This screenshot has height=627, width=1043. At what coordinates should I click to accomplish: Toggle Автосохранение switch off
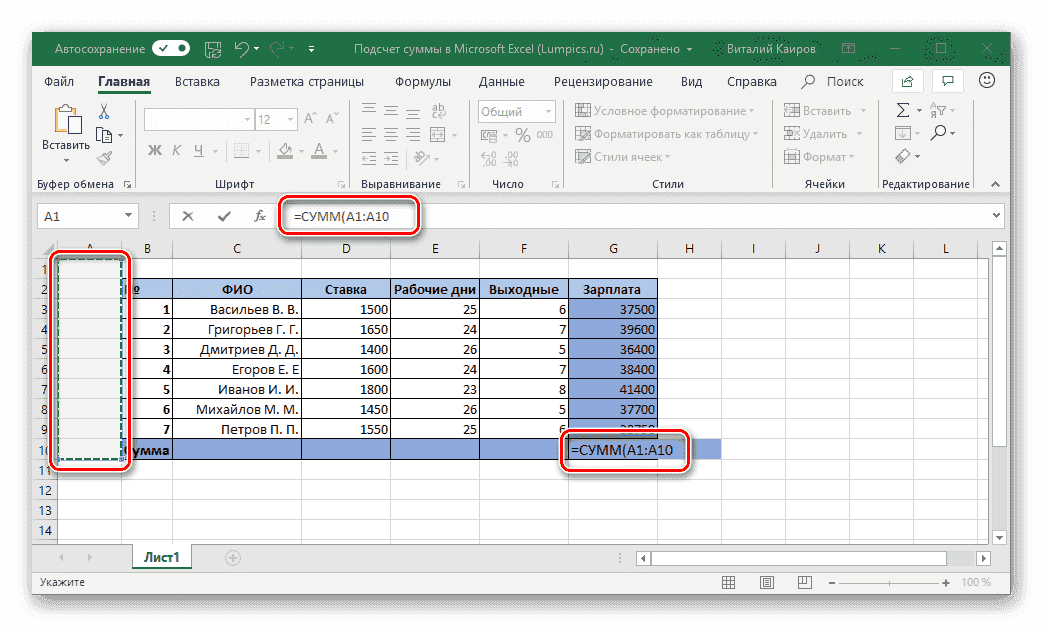[170, 47]
